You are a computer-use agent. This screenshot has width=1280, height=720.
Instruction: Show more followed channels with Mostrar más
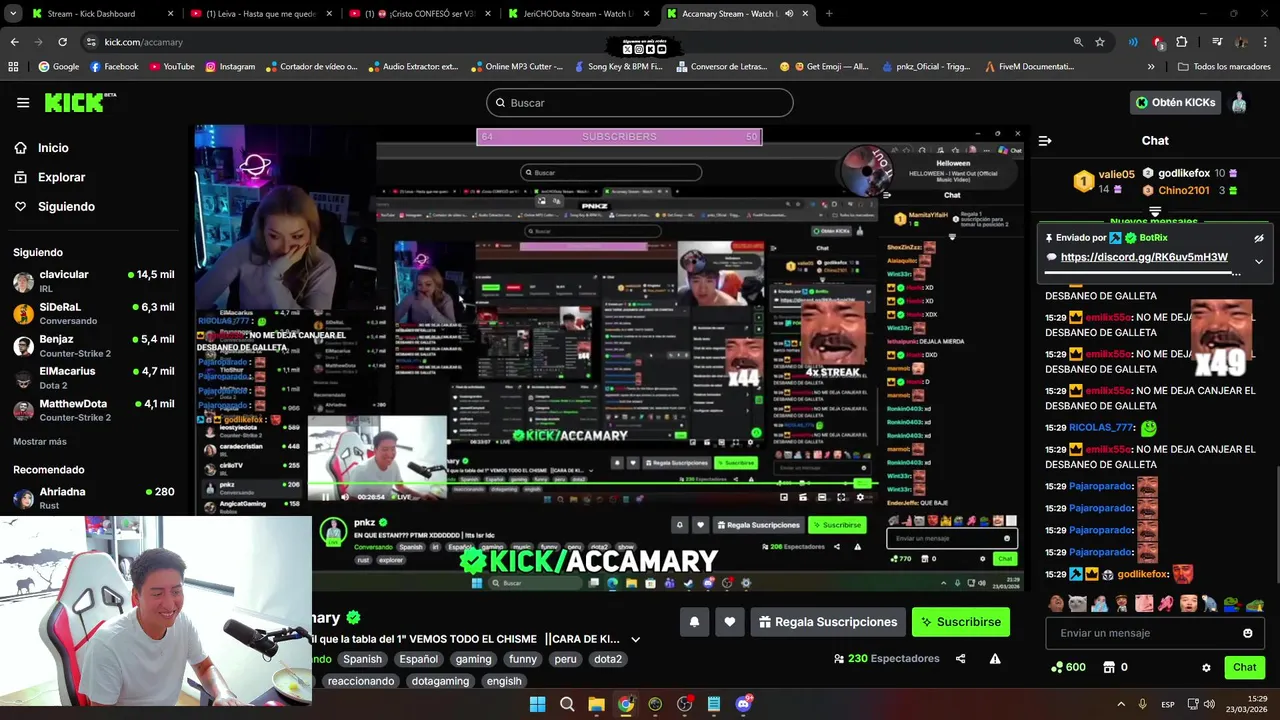pos(40,441)
